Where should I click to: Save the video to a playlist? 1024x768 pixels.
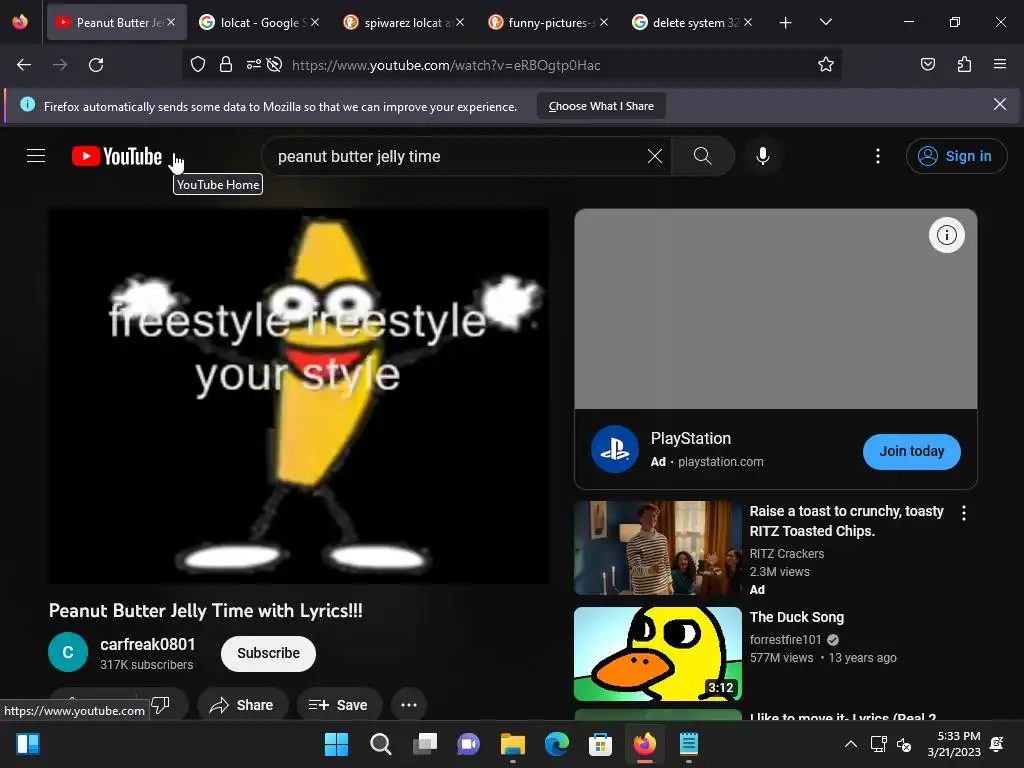click(x=338, y=705)
